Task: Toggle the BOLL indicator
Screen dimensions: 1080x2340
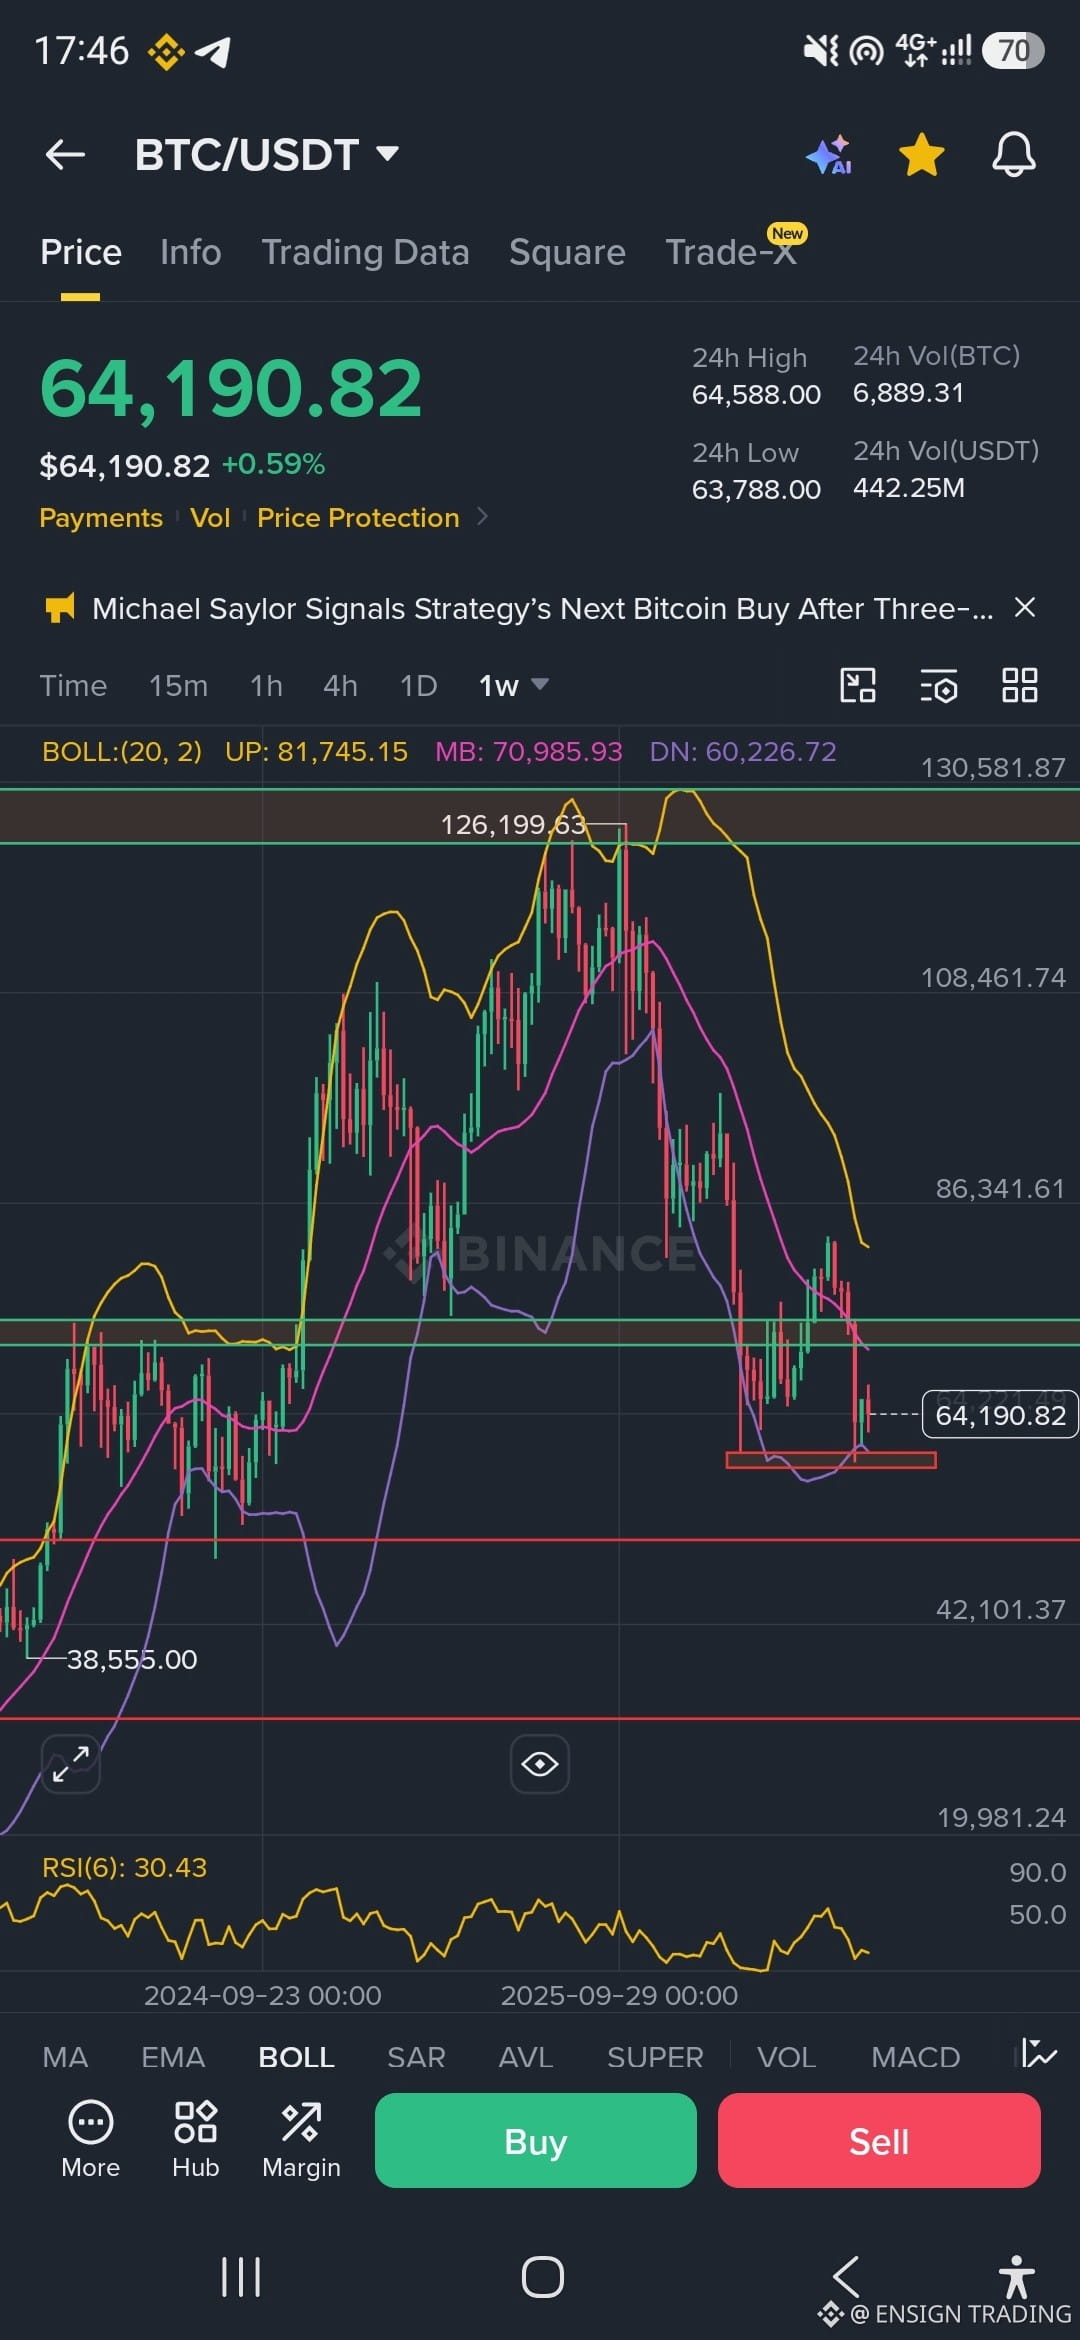Action: pos(296,2057)
